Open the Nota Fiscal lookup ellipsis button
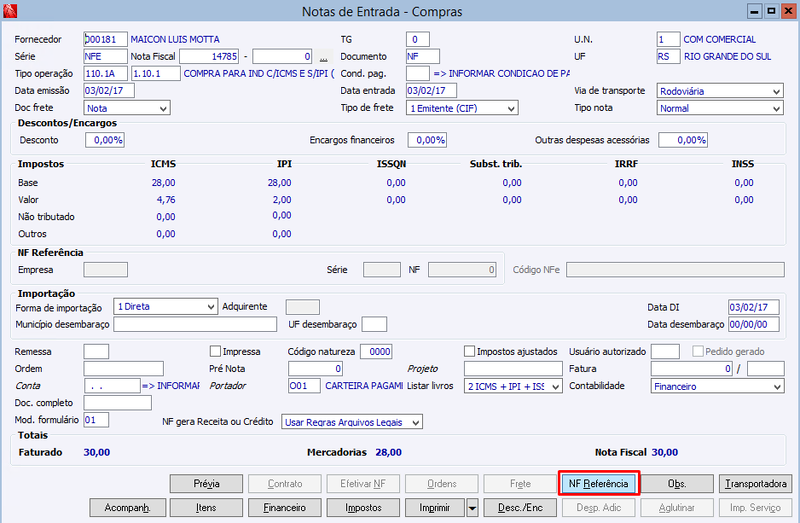 coord(323,57)
